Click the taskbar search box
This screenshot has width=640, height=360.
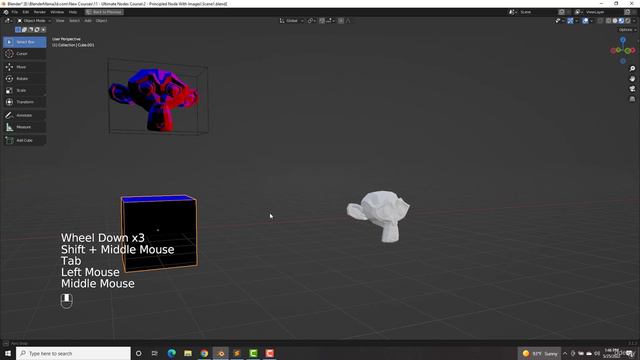pyautogui.click(x=73, y=353)
